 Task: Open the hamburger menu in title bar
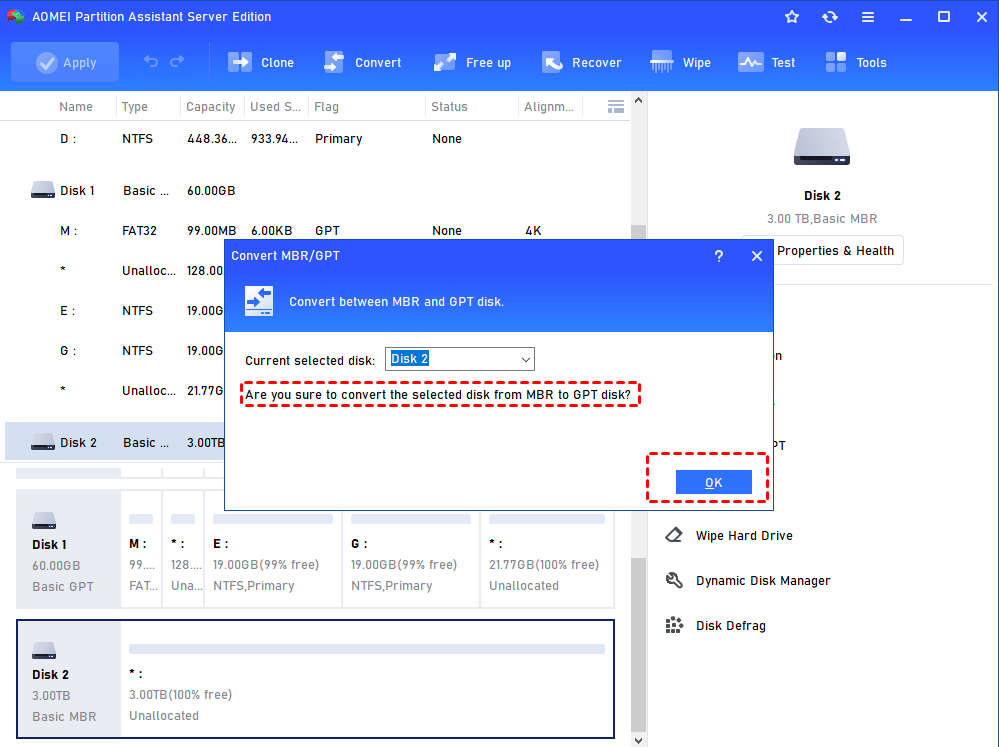(x=868, y=17)
